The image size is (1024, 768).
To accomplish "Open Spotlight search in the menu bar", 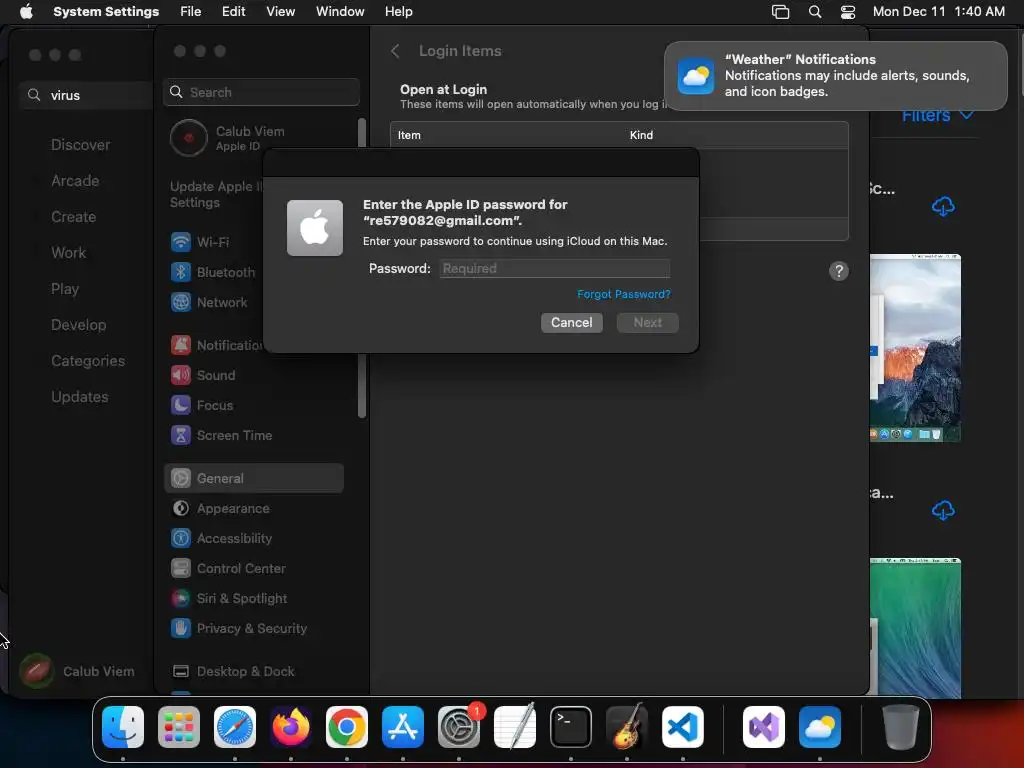I will [815, 12].
